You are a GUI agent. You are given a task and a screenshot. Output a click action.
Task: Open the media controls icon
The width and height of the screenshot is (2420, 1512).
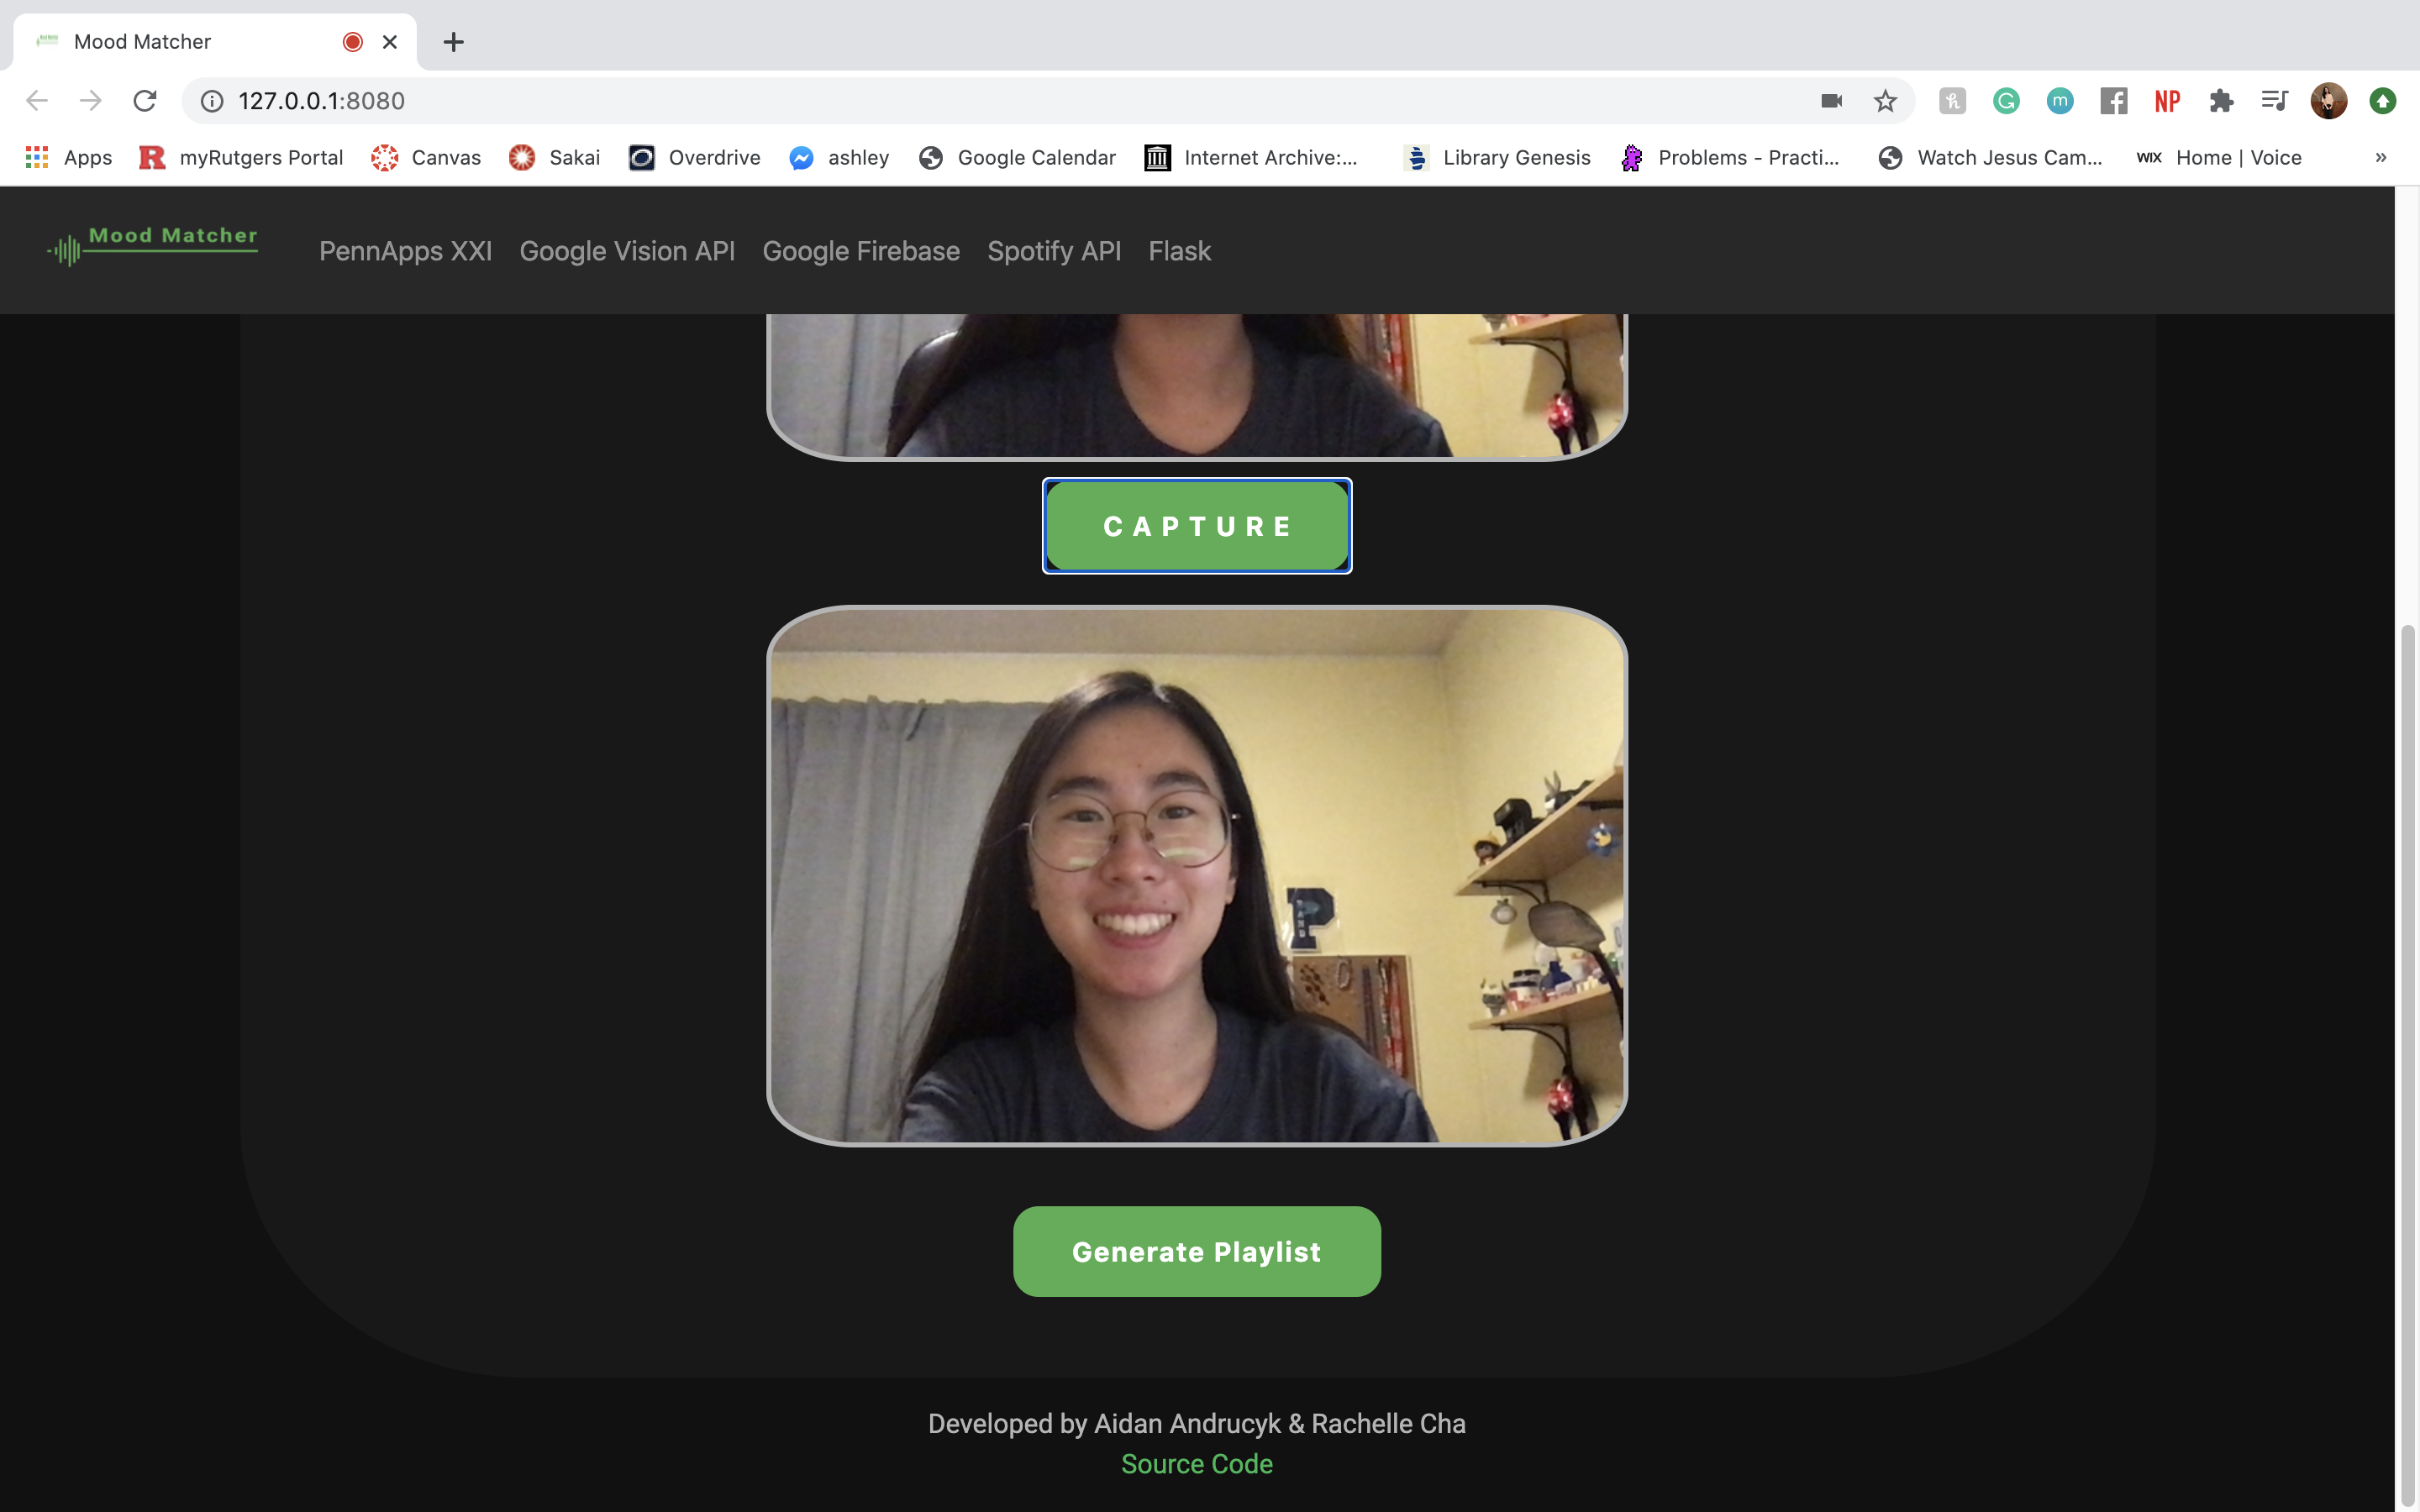pyautogui.click(x=2274, y=101)
